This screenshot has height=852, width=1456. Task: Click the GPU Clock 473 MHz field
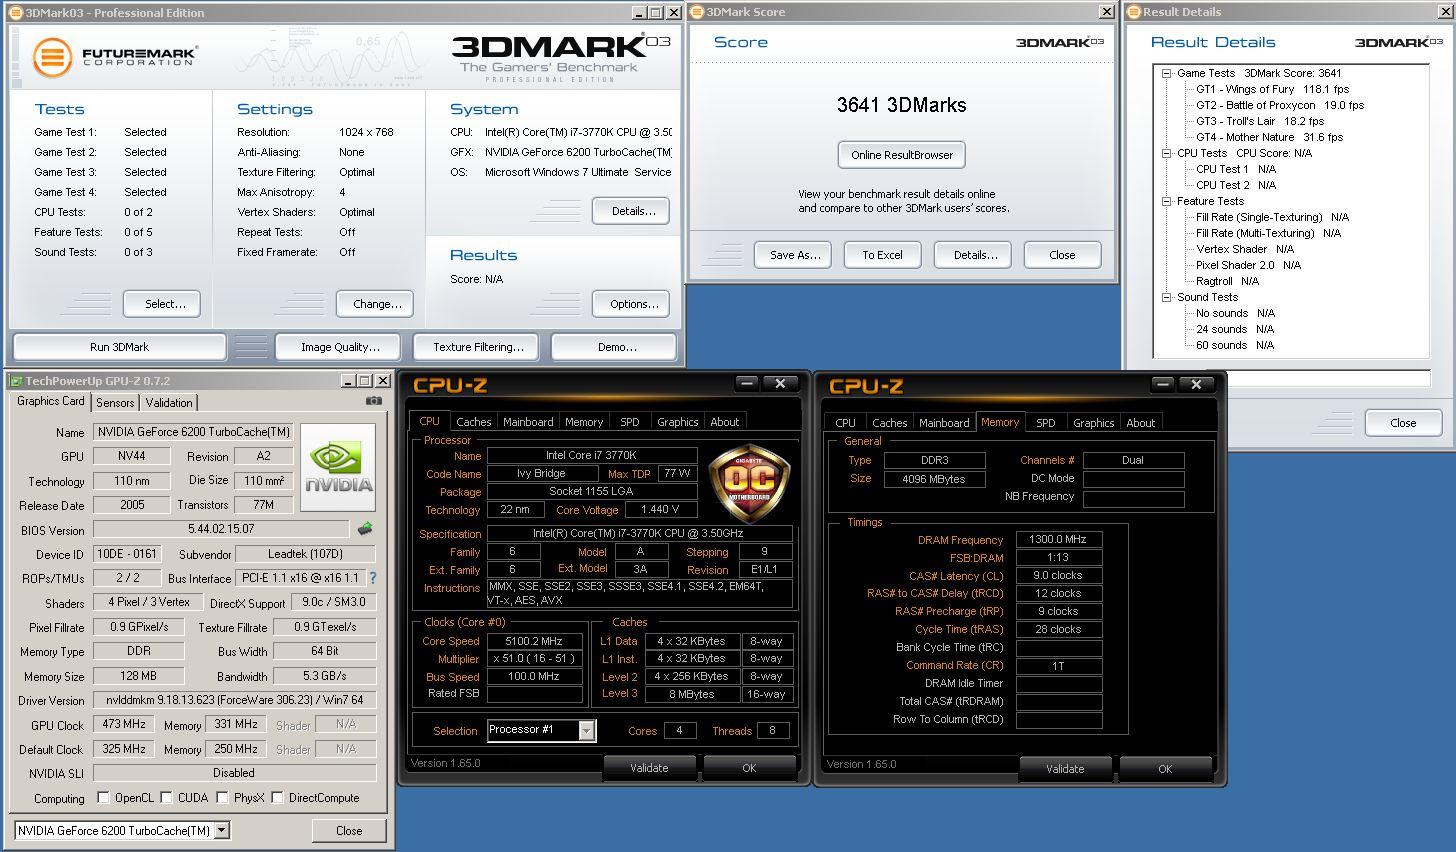click(124, 724)
